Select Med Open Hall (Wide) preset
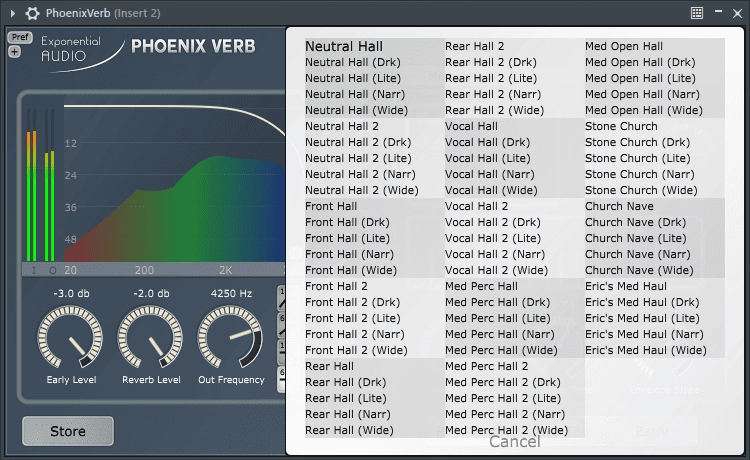Screen dimensions: 750x460 click(644, 110)
